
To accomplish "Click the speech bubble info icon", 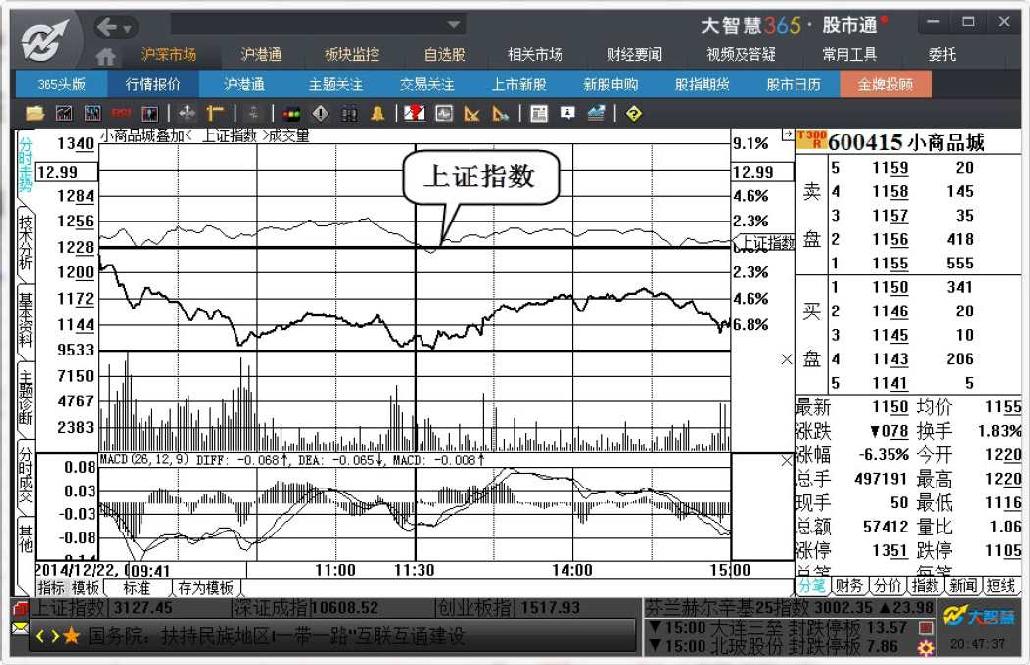I will click(568, 113).
